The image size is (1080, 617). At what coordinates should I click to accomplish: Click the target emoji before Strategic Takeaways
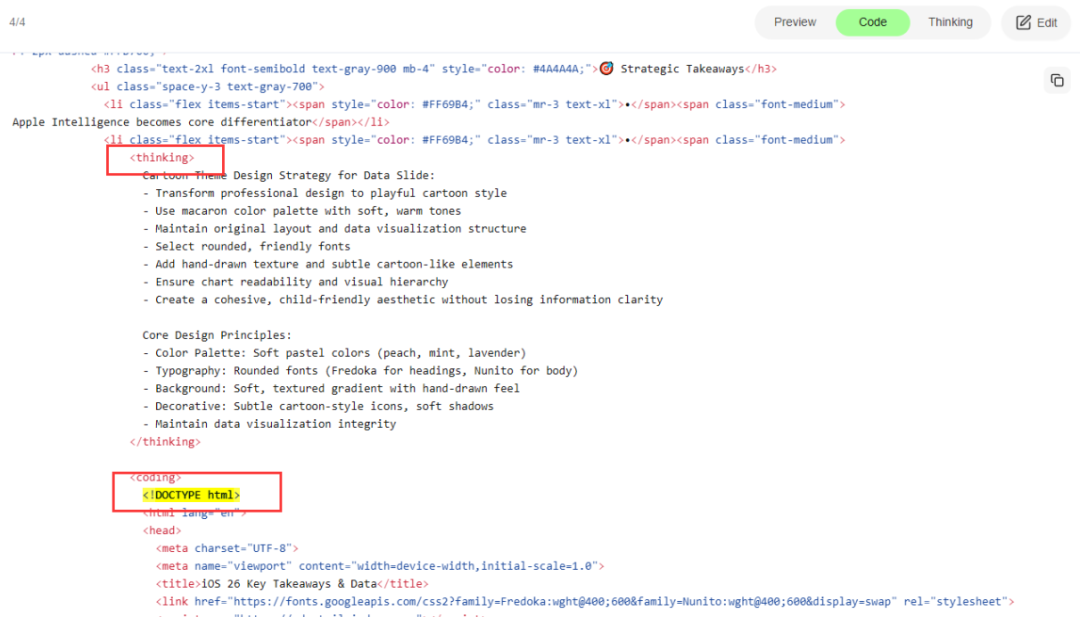pos(606,69)
